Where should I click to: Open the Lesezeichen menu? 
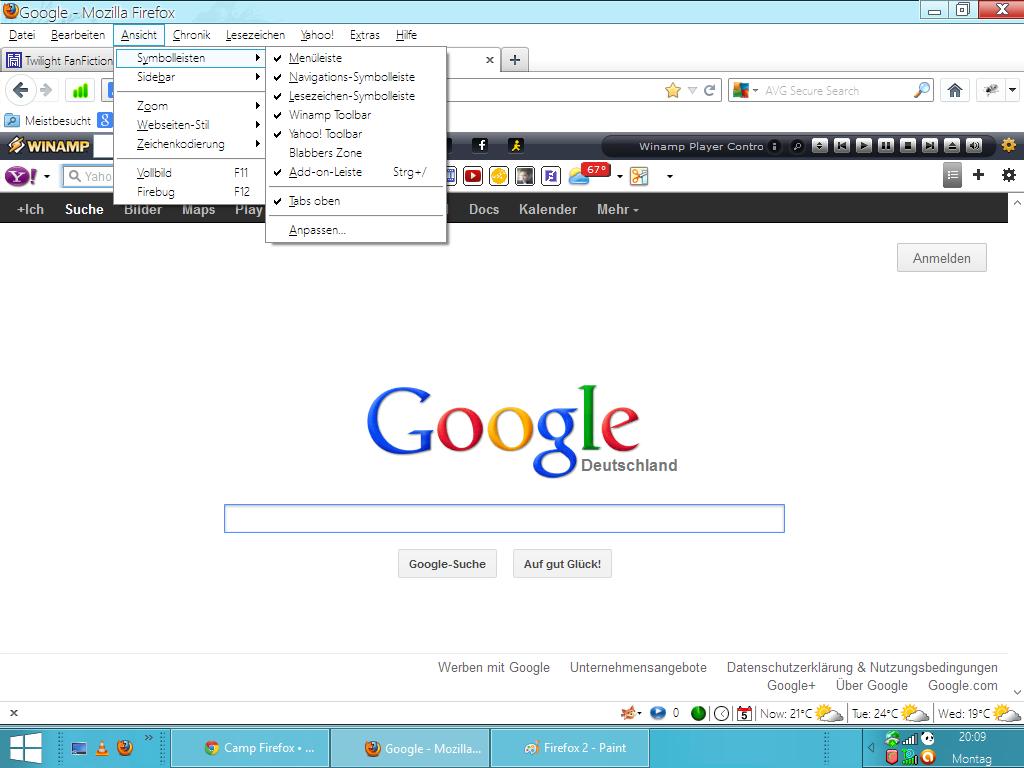pos(255,35)
